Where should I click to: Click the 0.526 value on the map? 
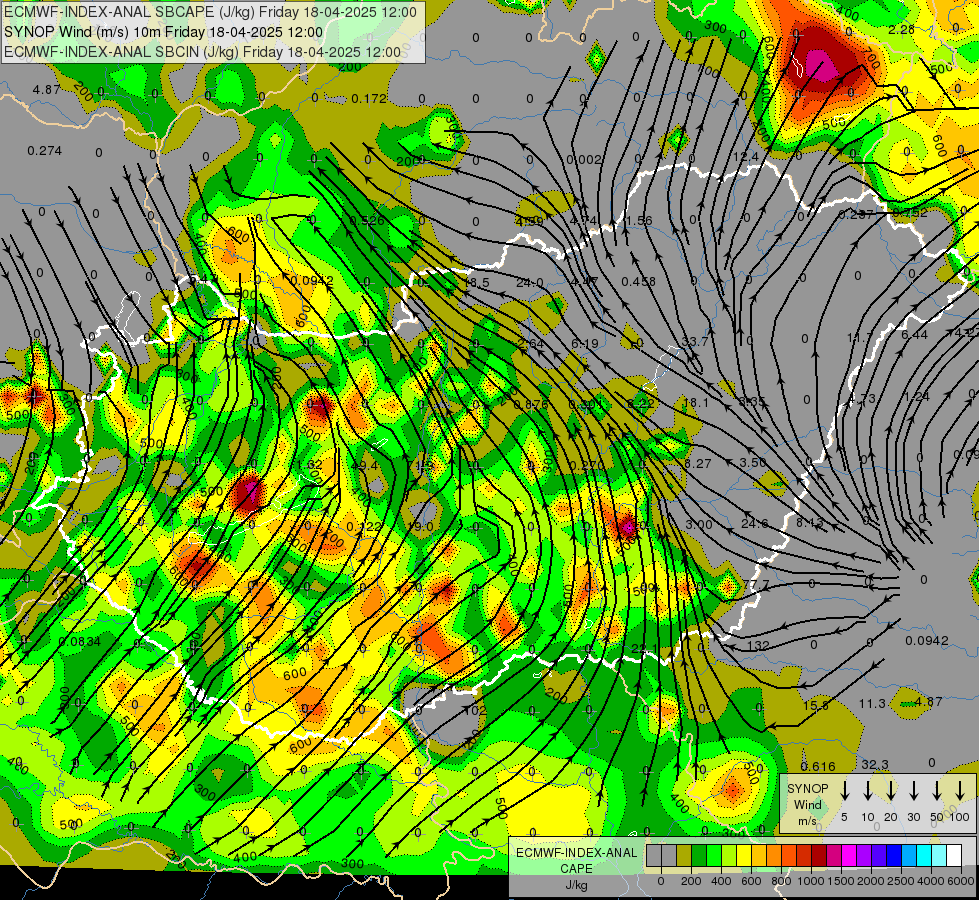(x=367, y=220)
